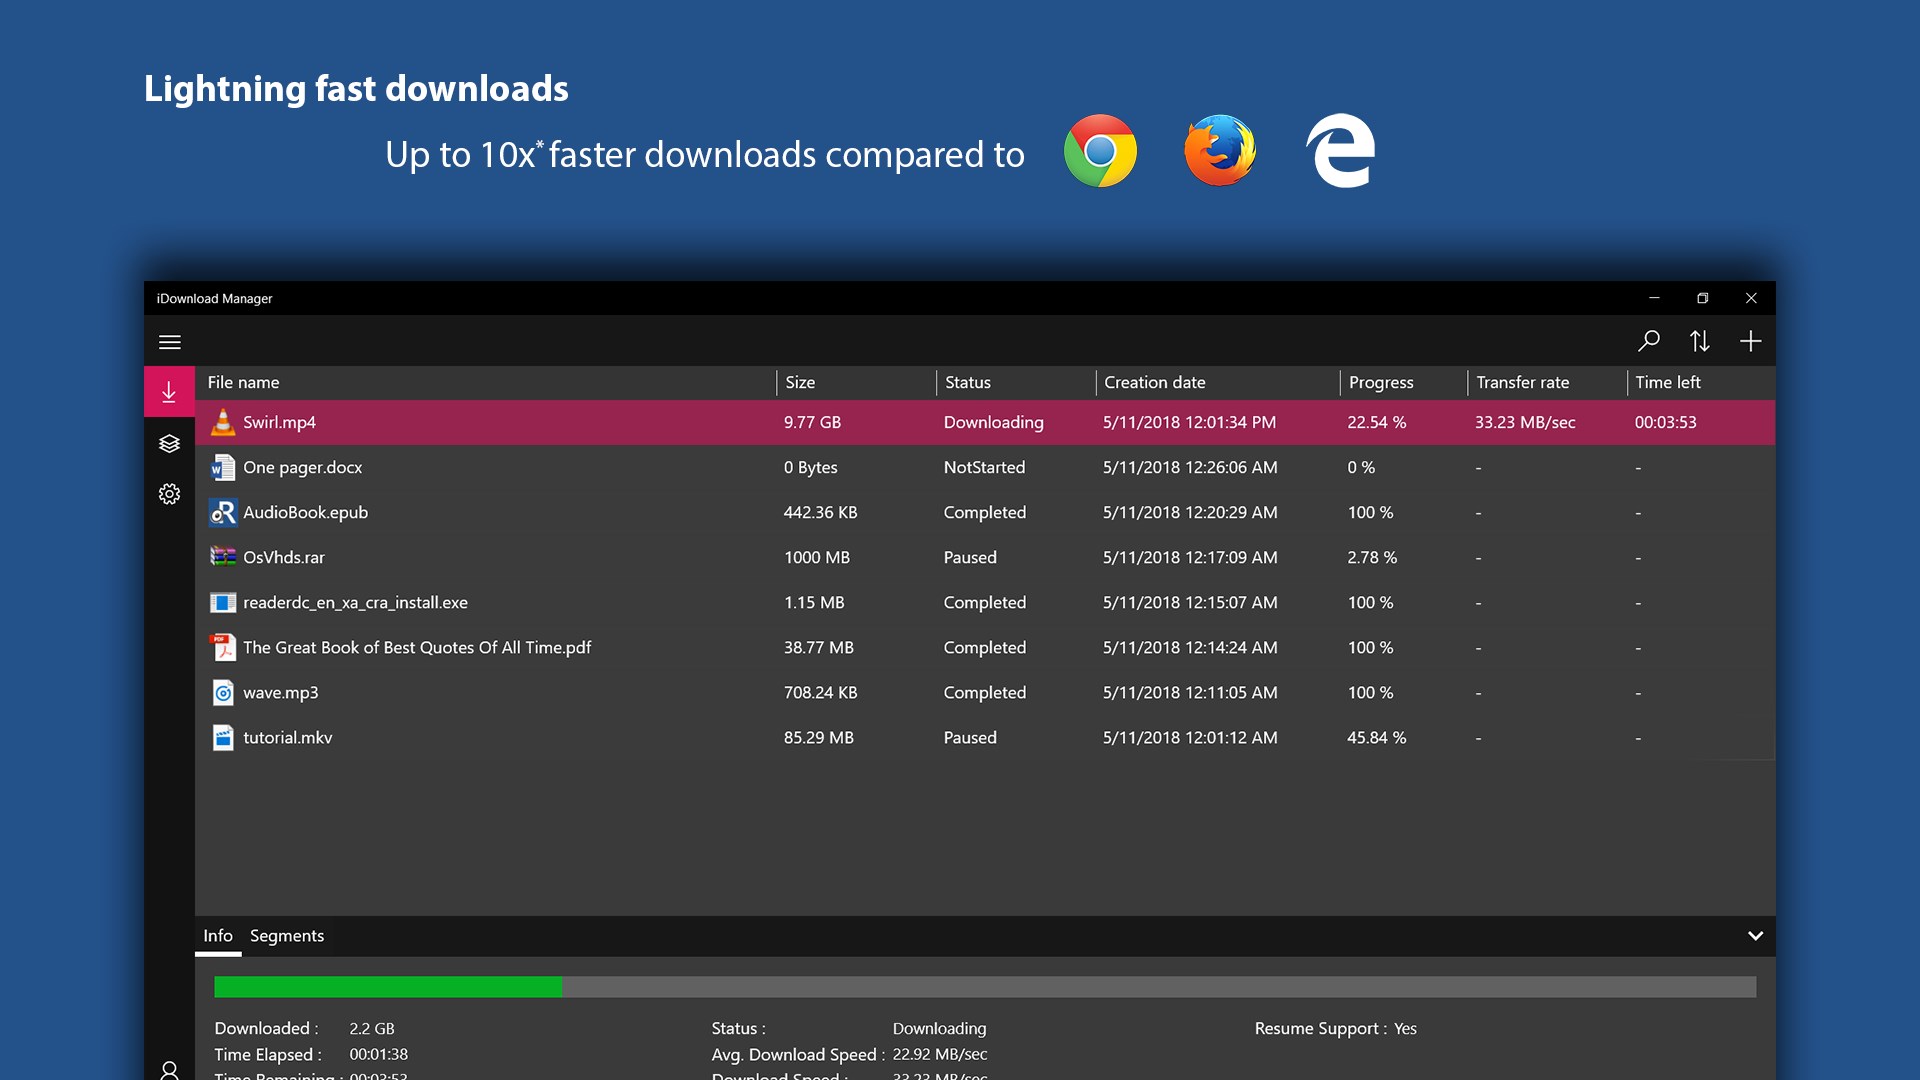Sort by File name column header
The image size is (1920, 1080).
click(x=244, y=383)
